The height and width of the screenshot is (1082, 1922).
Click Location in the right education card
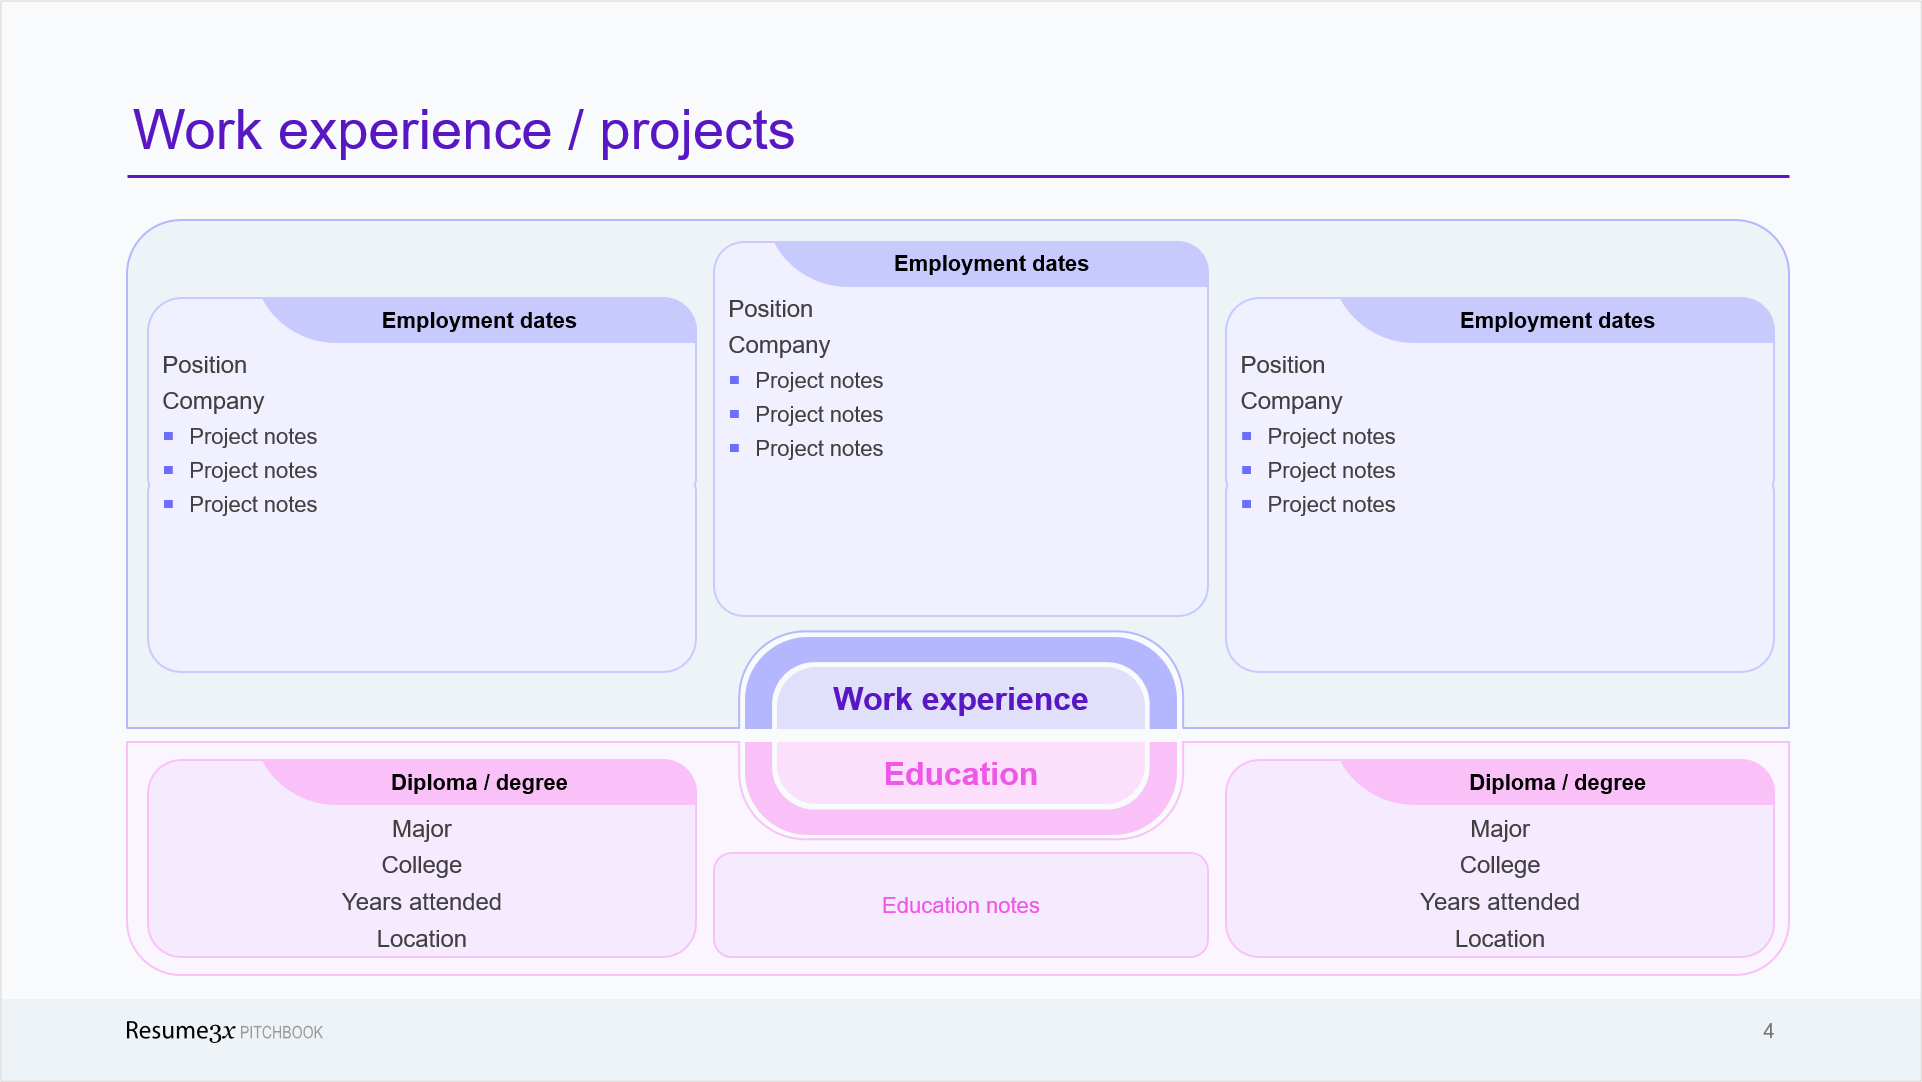tap(1498, 939)
